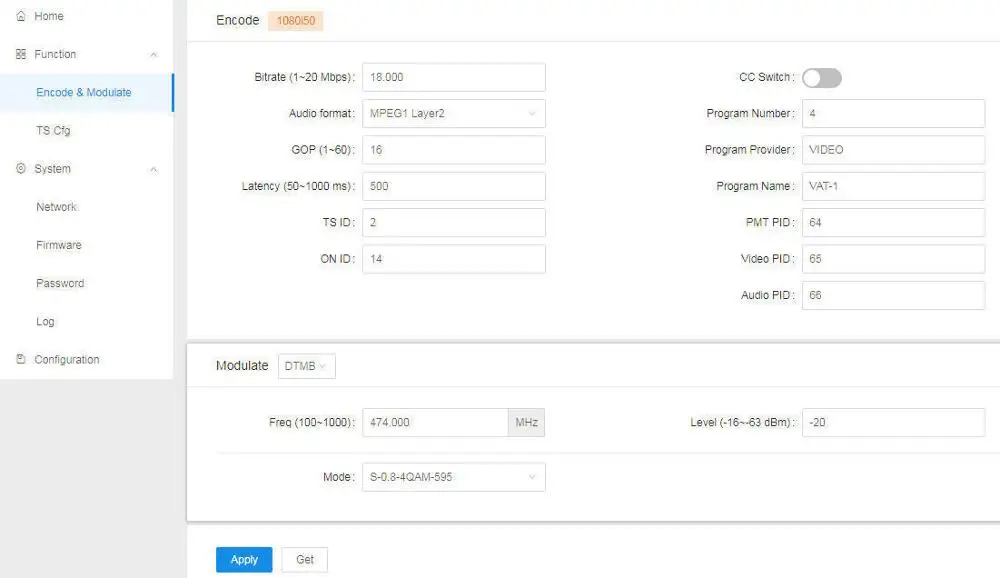The image size is (1000, 578).
Task: Click the PMT PID field
Action: 893,223
